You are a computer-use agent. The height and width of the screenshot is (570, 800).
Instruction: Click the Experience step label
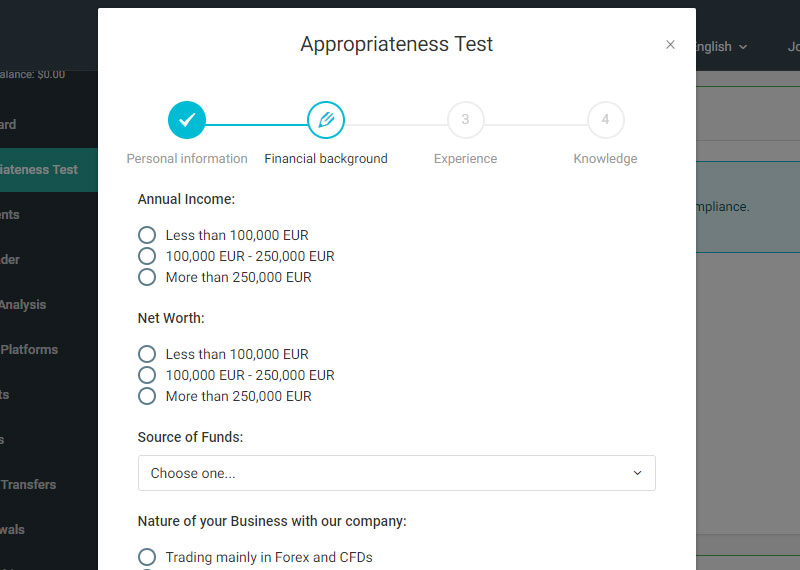click(465, 159)
